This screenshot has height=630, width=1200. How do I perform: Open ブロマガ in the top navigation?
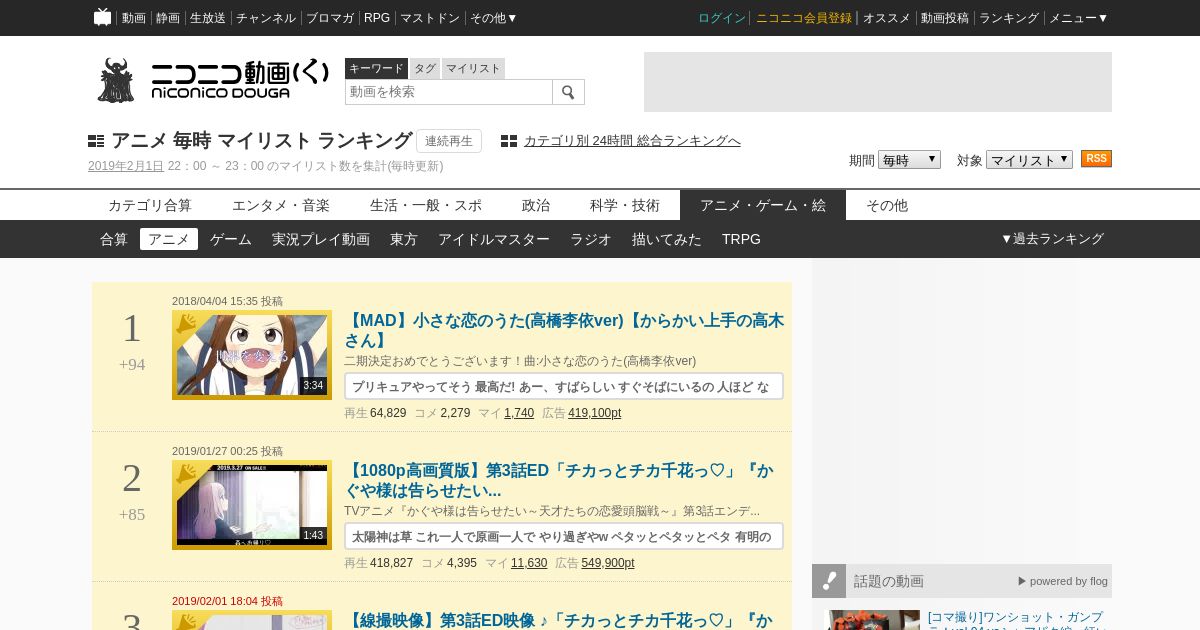[330, 18]
